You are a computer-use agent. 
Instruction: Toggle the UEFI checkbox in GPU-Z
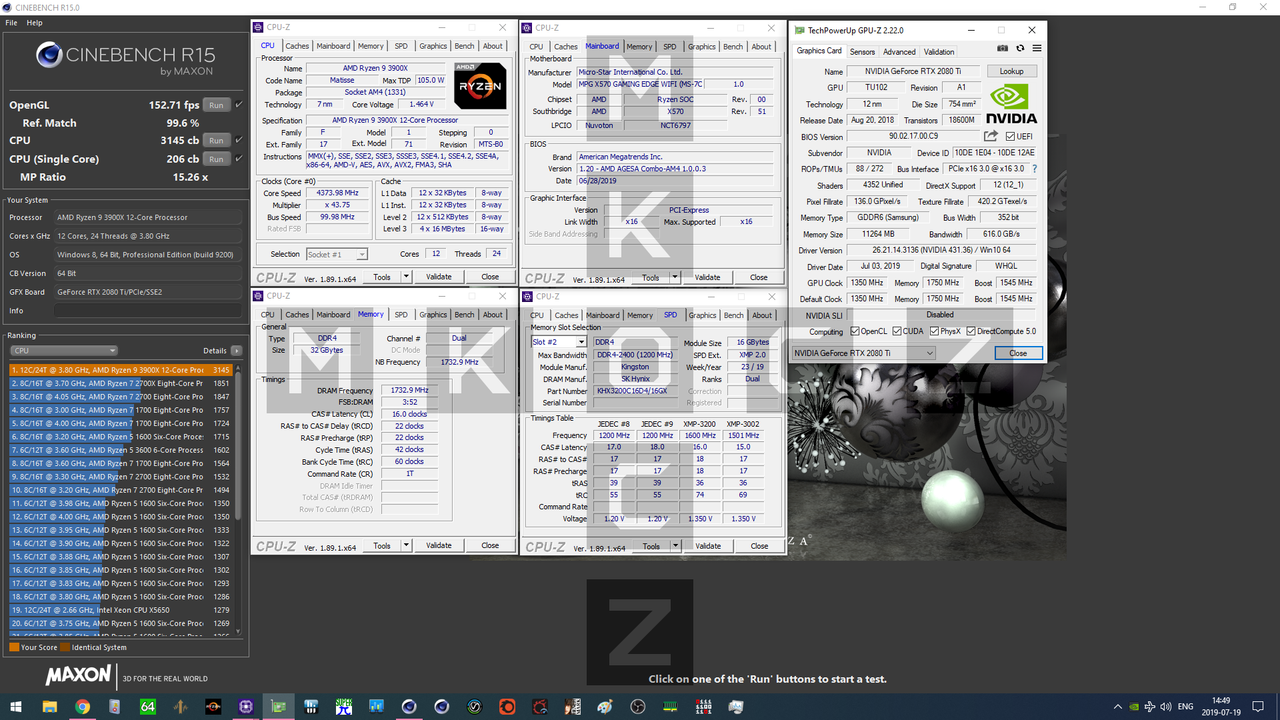coord(1011,136)
